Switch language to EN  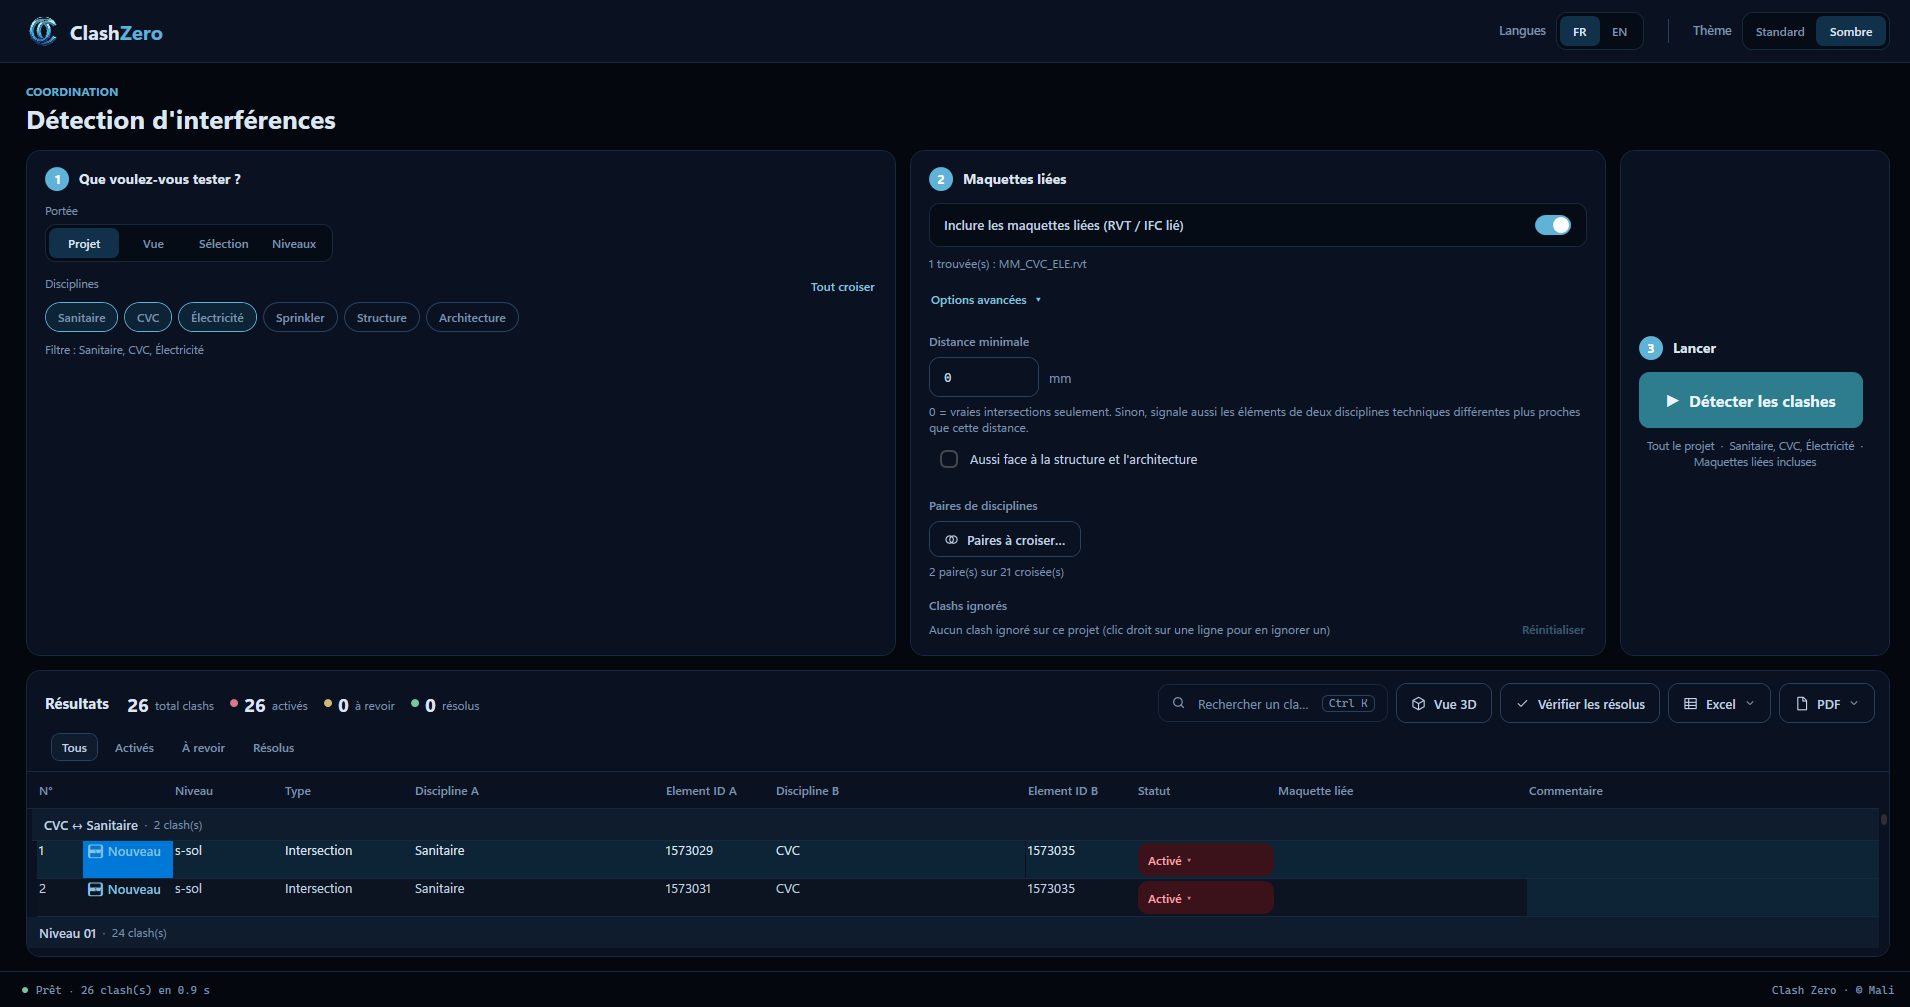point(1619,32)
